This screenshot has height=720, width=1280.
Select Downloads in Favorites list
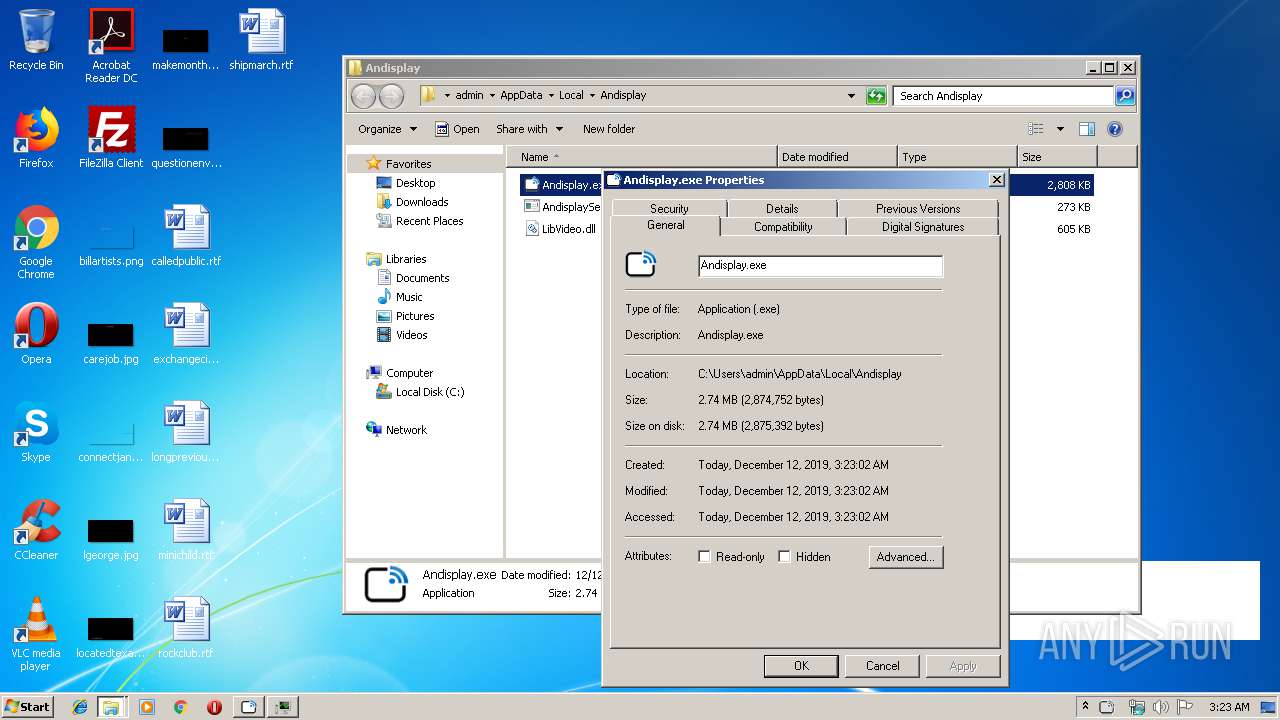[421, 202]
